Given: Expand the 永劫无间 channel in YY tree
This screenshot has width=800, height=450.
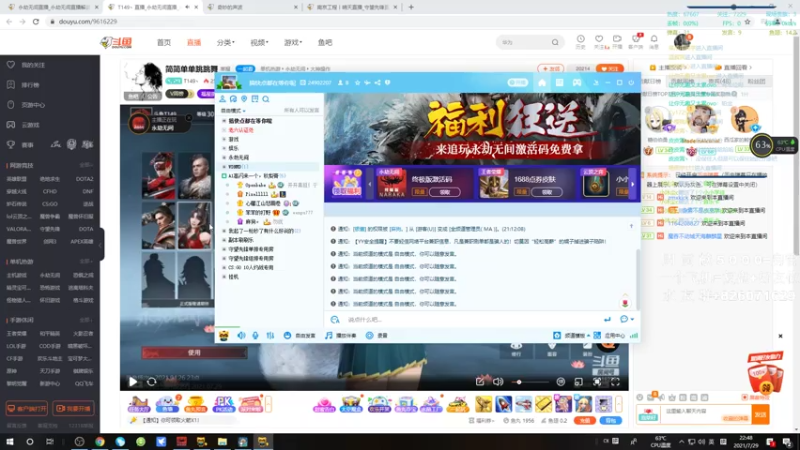Looking at the screenshot, I should coord(224,158).
